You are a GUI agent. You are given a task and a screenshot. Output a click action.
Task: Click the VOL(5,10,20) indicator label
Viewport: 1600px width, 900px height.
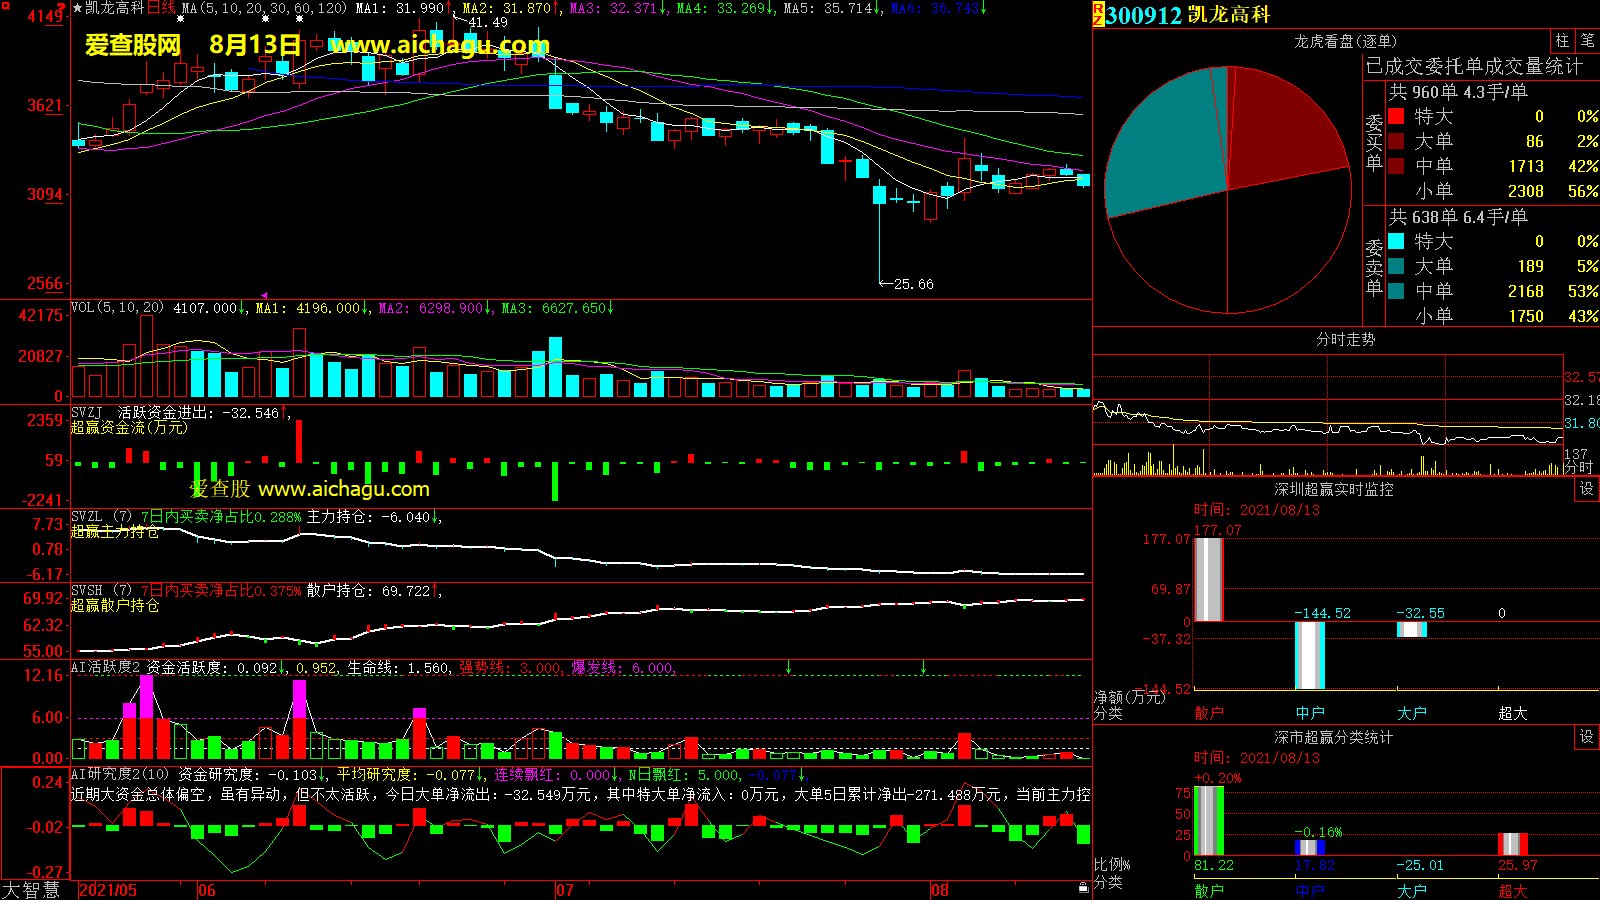(117, 308)
